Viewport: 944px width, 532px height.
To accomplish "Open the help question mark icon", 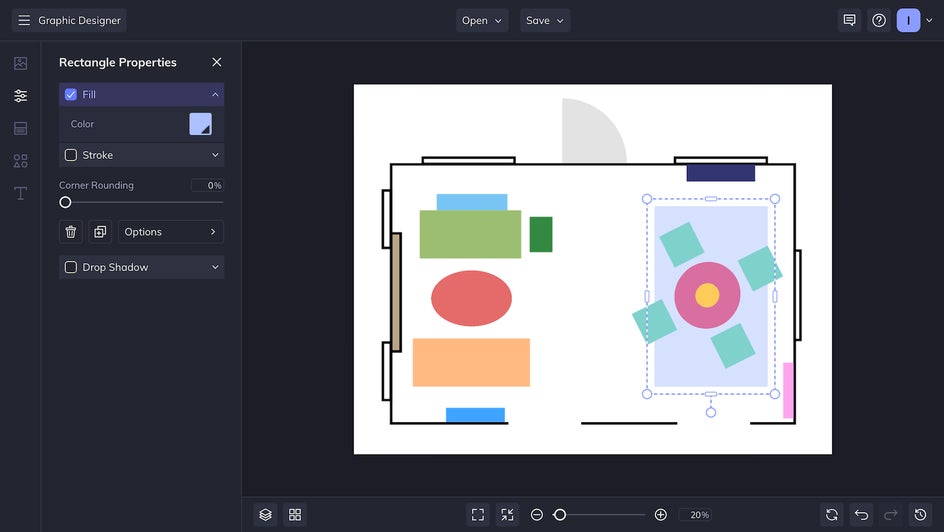I will pyautogui.click(x=879, y=20).
